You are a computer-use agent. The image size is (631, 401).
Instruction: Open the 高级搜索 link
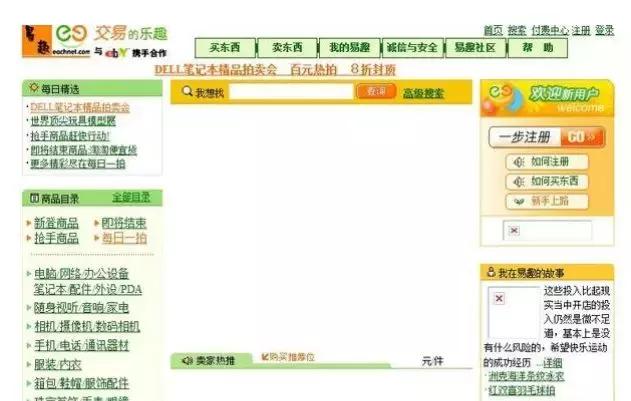pos(423,93)
